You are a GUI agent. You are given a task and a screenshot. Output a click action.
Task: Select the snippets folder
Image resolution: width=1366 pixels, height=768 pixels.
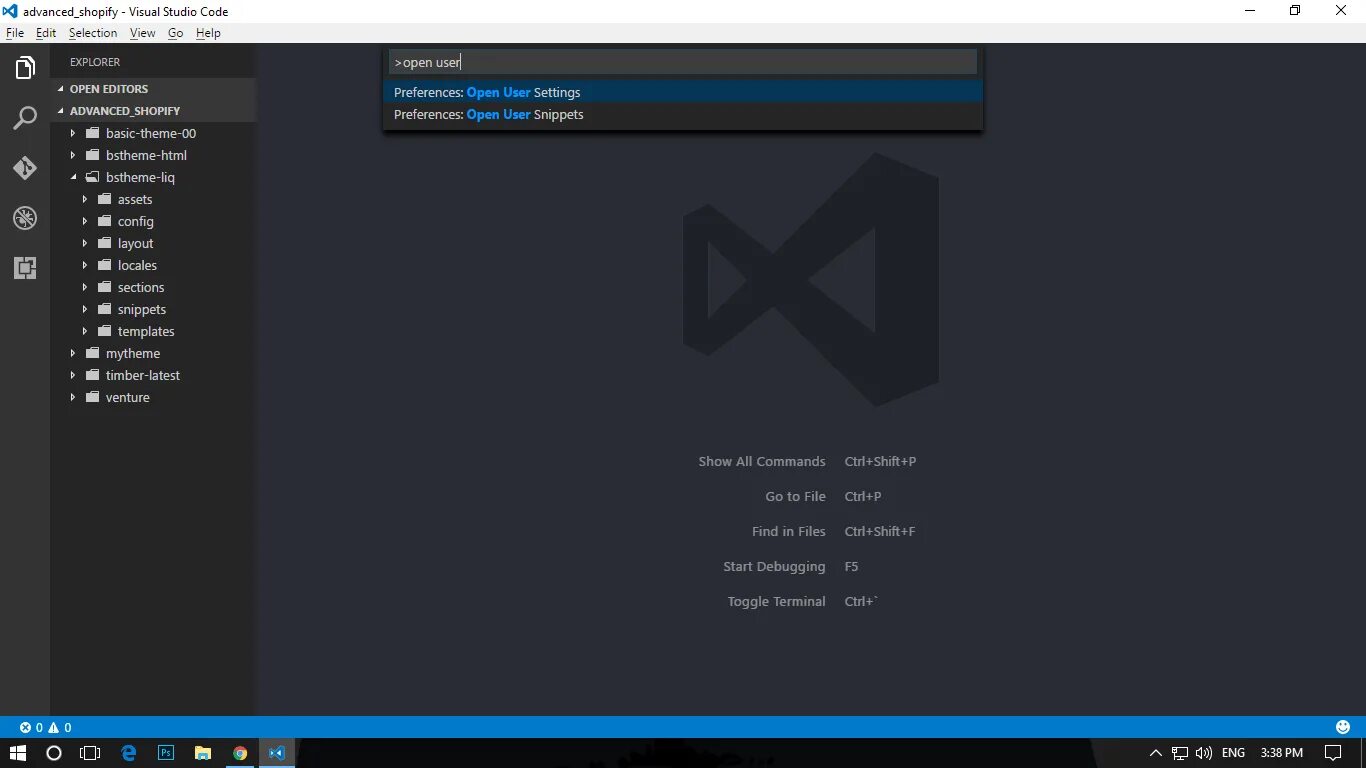coord(142,309)
